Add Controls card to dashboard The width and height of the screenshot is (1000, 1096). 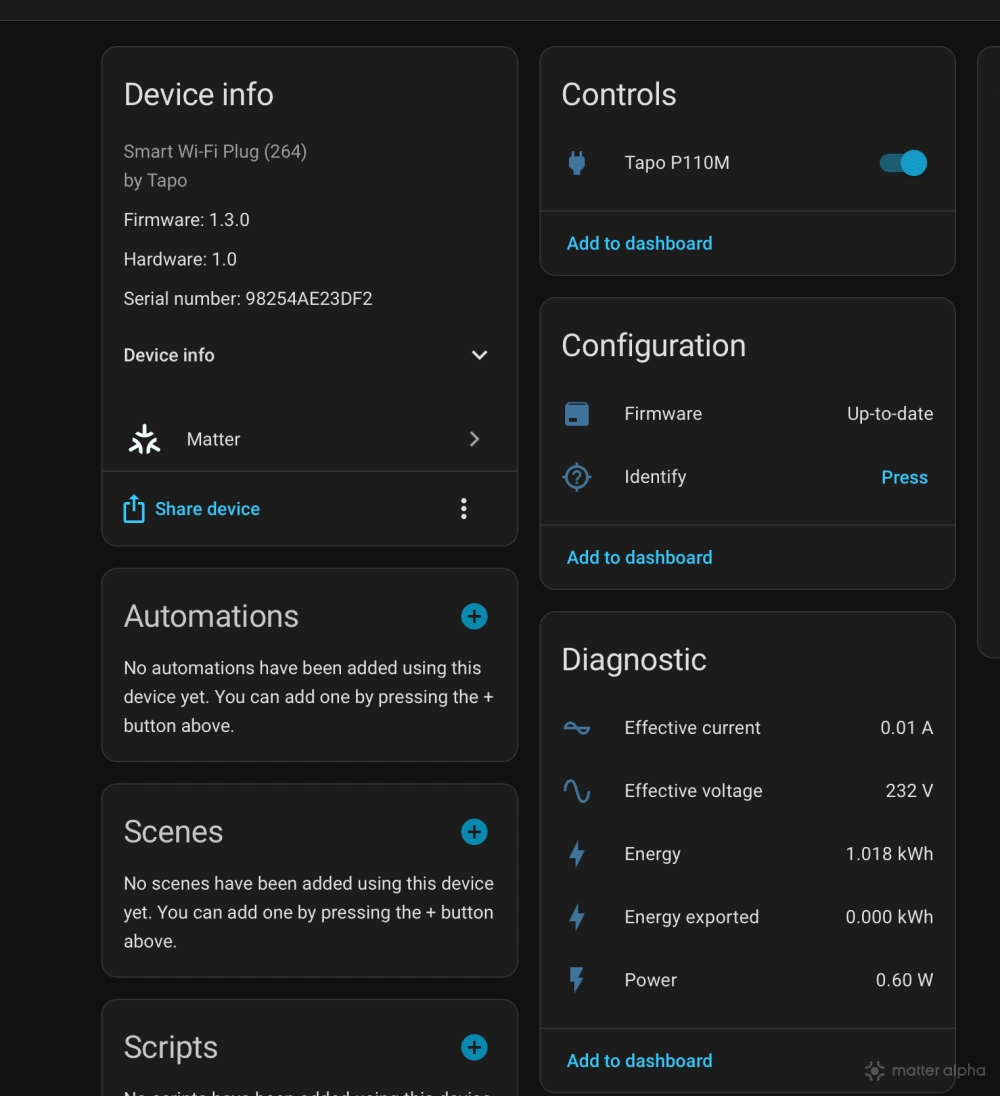tap(639, 243)
